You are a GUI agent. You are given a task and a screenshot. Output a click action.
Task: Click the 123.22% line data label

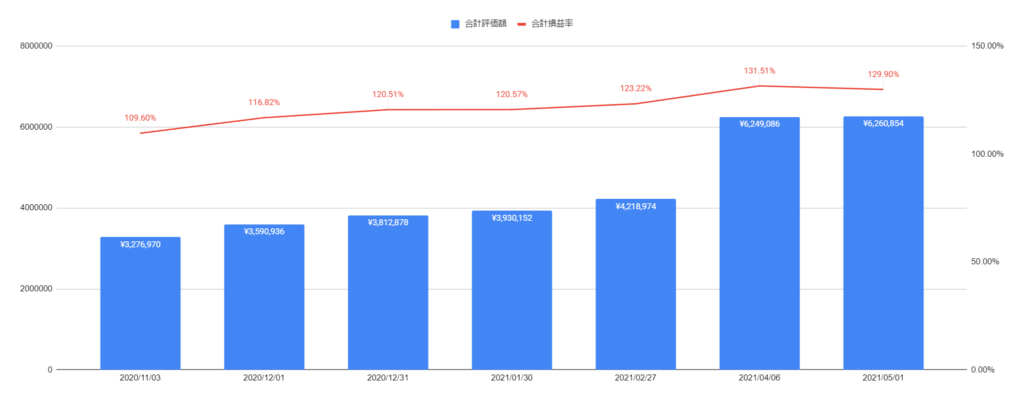click(635, 89)
